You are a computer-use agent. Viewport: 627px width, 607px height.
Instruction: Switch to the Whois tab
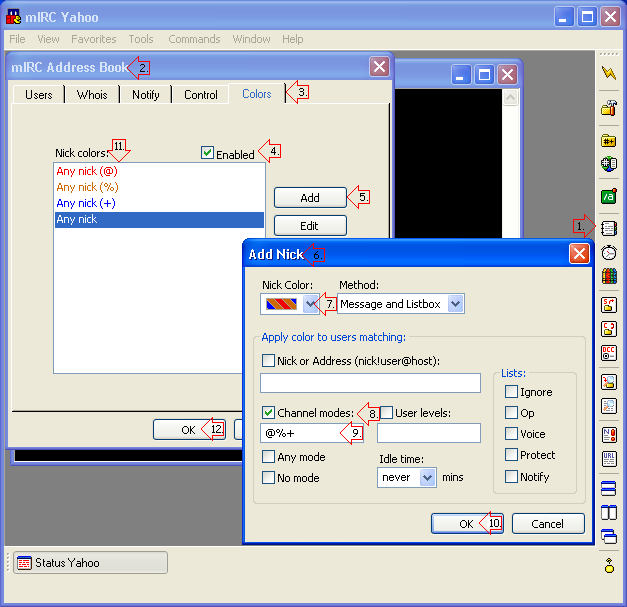click(x=92, y=95)
